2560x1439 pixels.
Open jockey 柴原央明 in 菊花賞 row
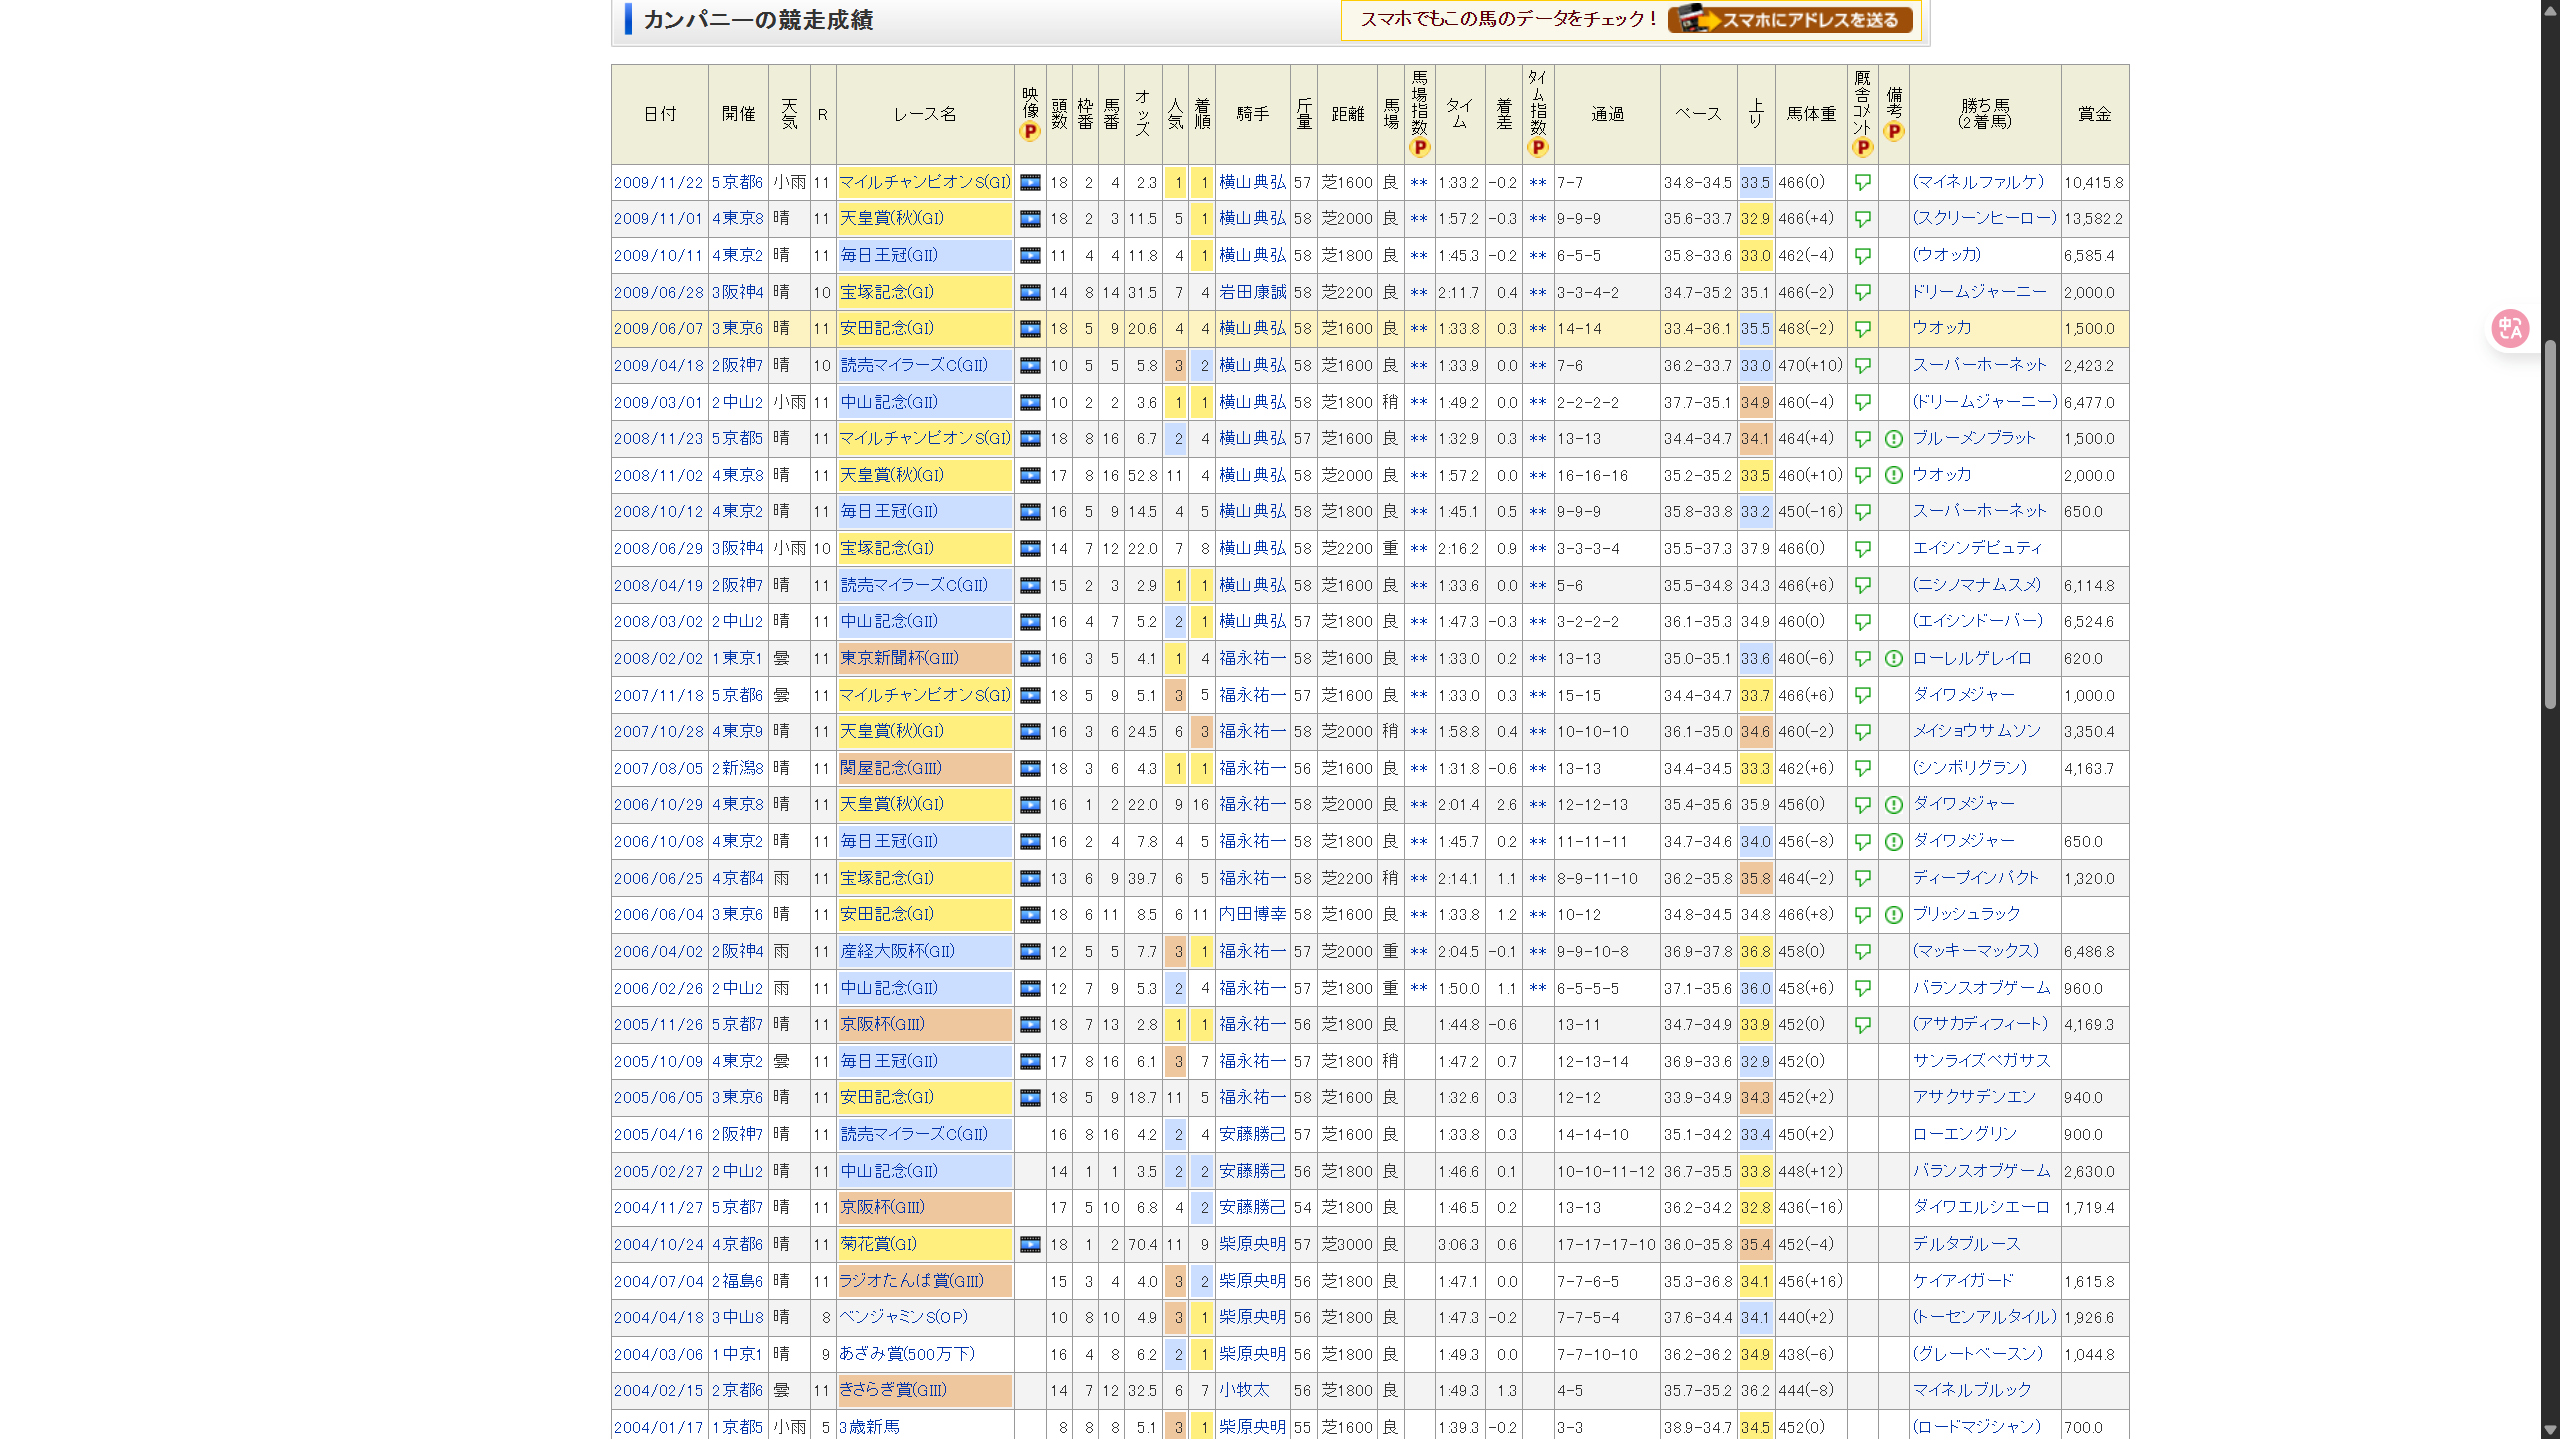[x=1252, y=1245]
